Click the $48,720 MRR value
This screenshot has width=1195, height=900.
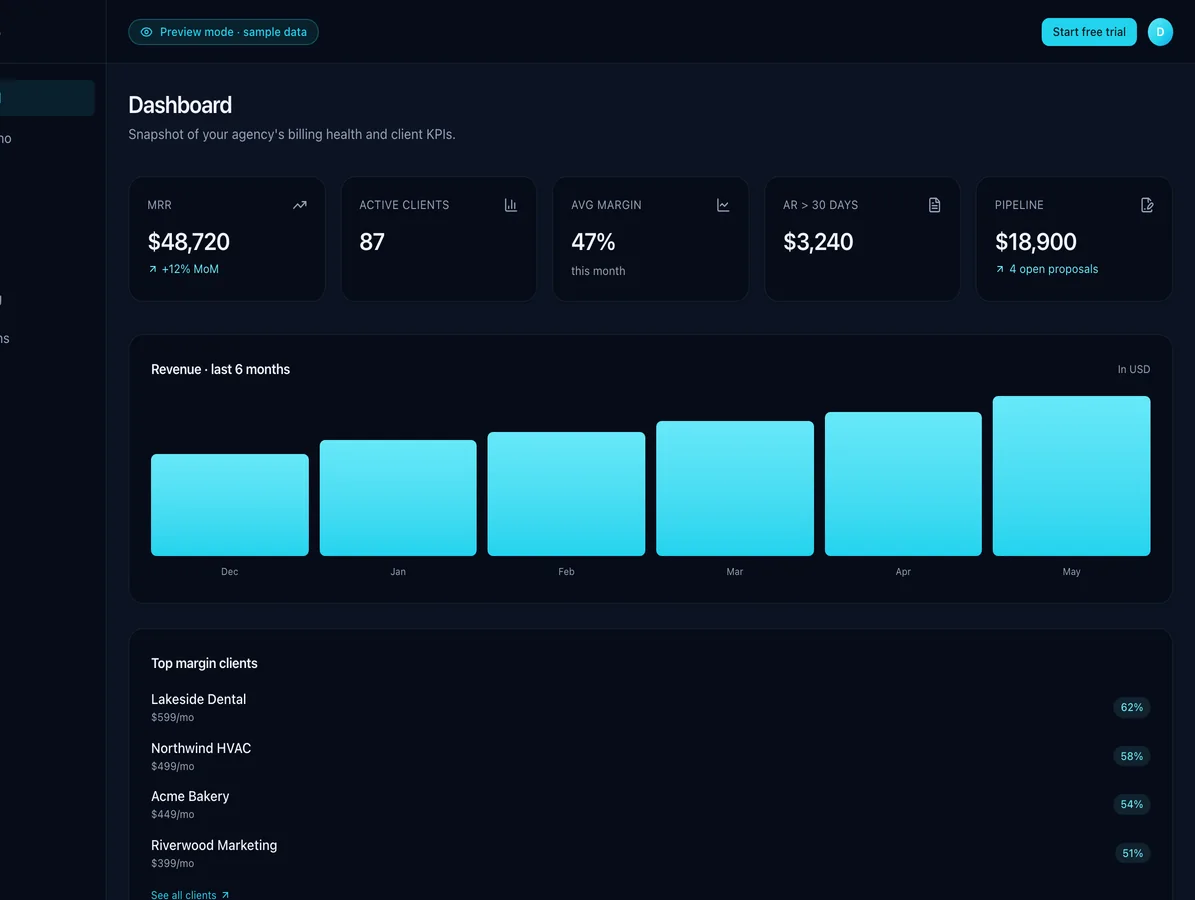pyautogui.click(x=188, y=242)
